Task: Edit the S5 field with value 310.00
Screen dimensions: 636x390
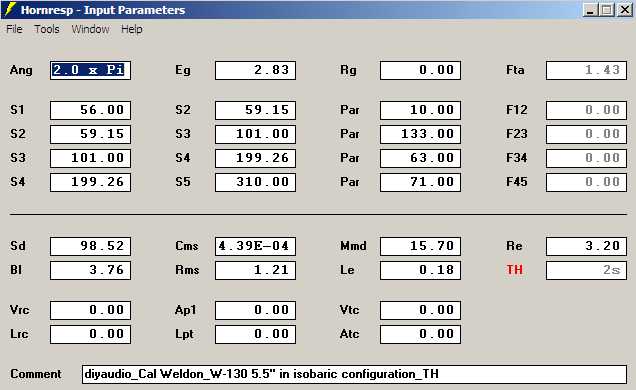Action: (256, 182)
